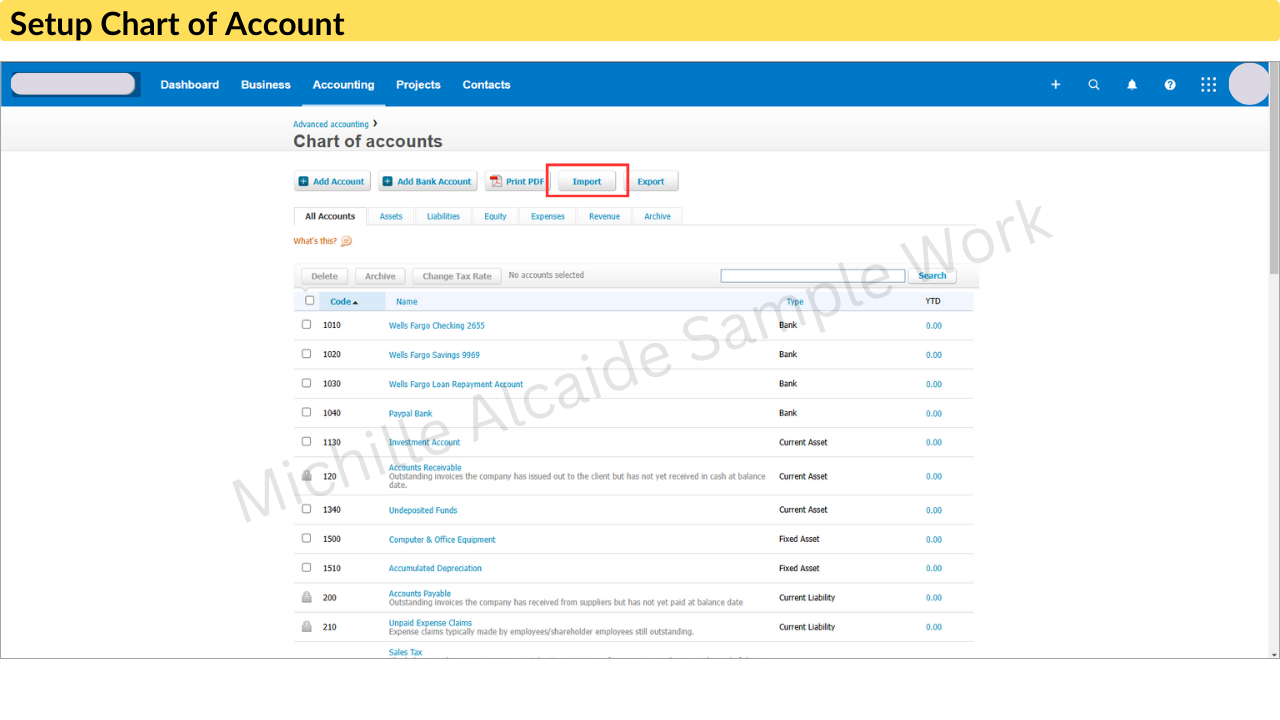The width and height of the screenshot is (1280, 720).
Task: Click the padlock icon beside Accounts Payable
Action: coord(307,597)
